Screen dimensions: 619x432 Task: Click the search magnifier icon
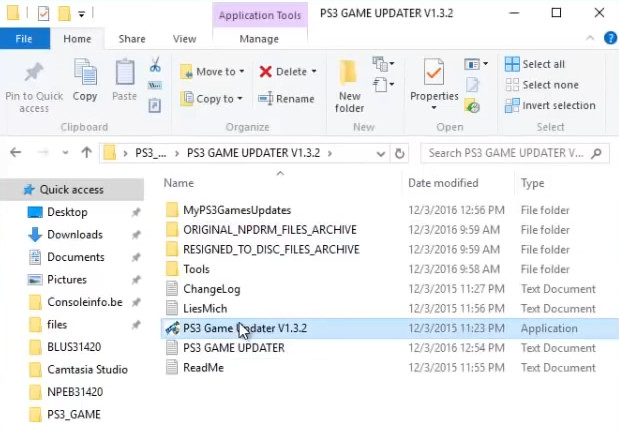pos(596,153)
